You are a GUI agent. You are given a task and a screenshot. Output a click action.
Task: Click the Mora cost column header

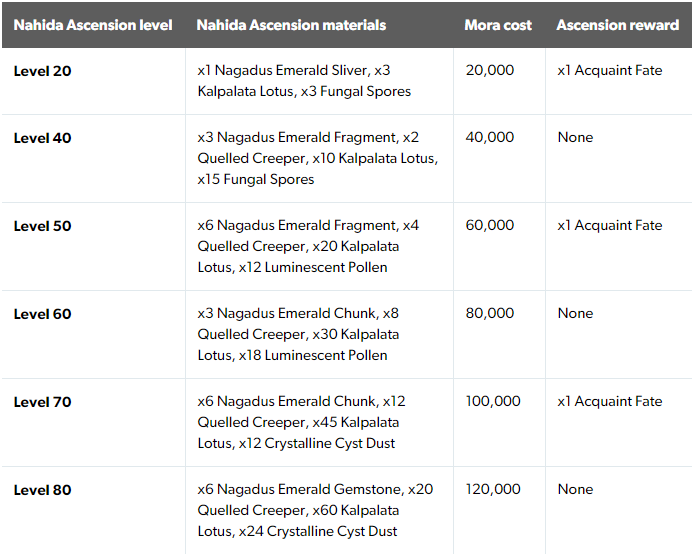498,25
